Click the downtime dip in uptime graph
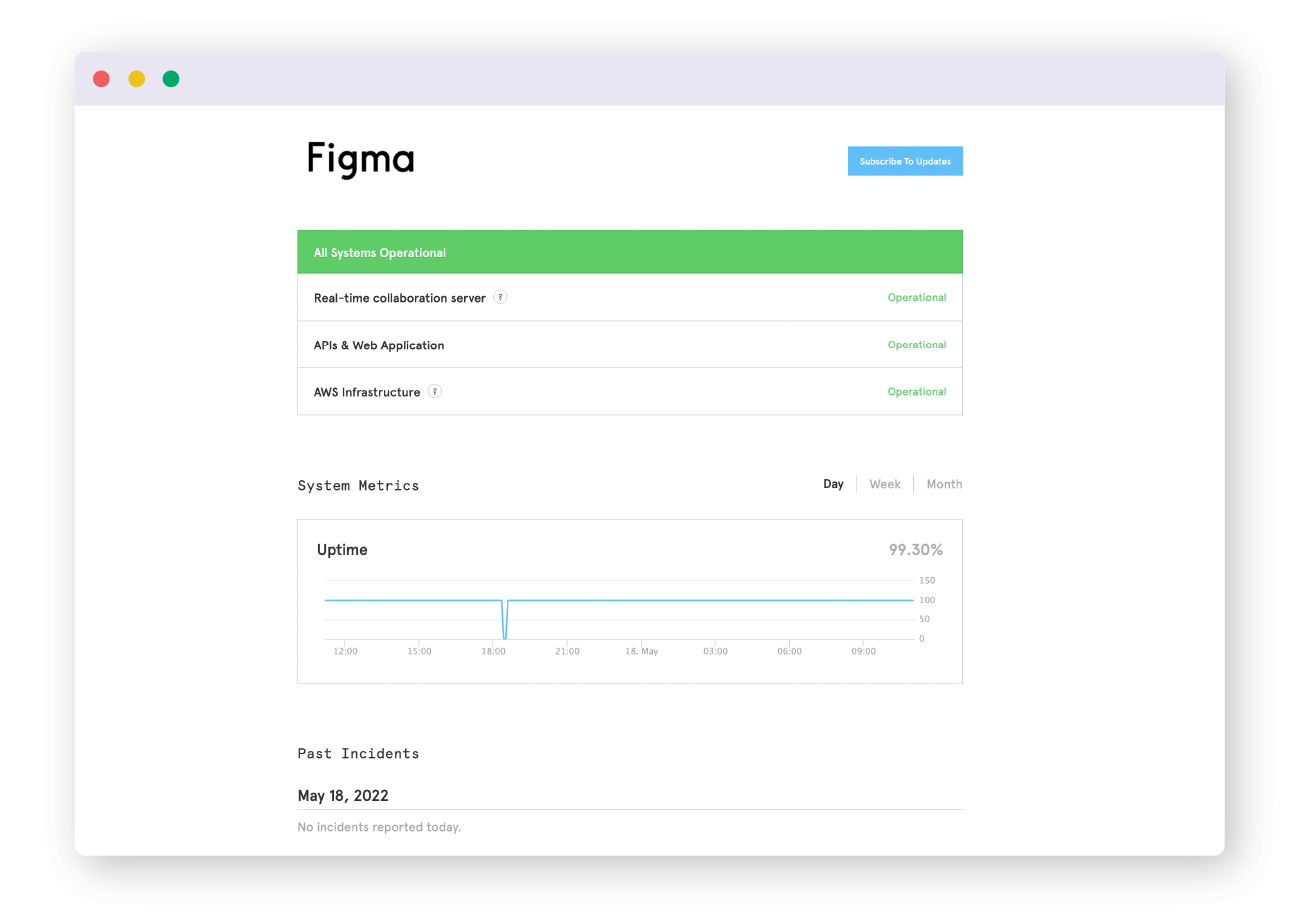Screen dimensions: 1302x921 [x=505, y=620]
